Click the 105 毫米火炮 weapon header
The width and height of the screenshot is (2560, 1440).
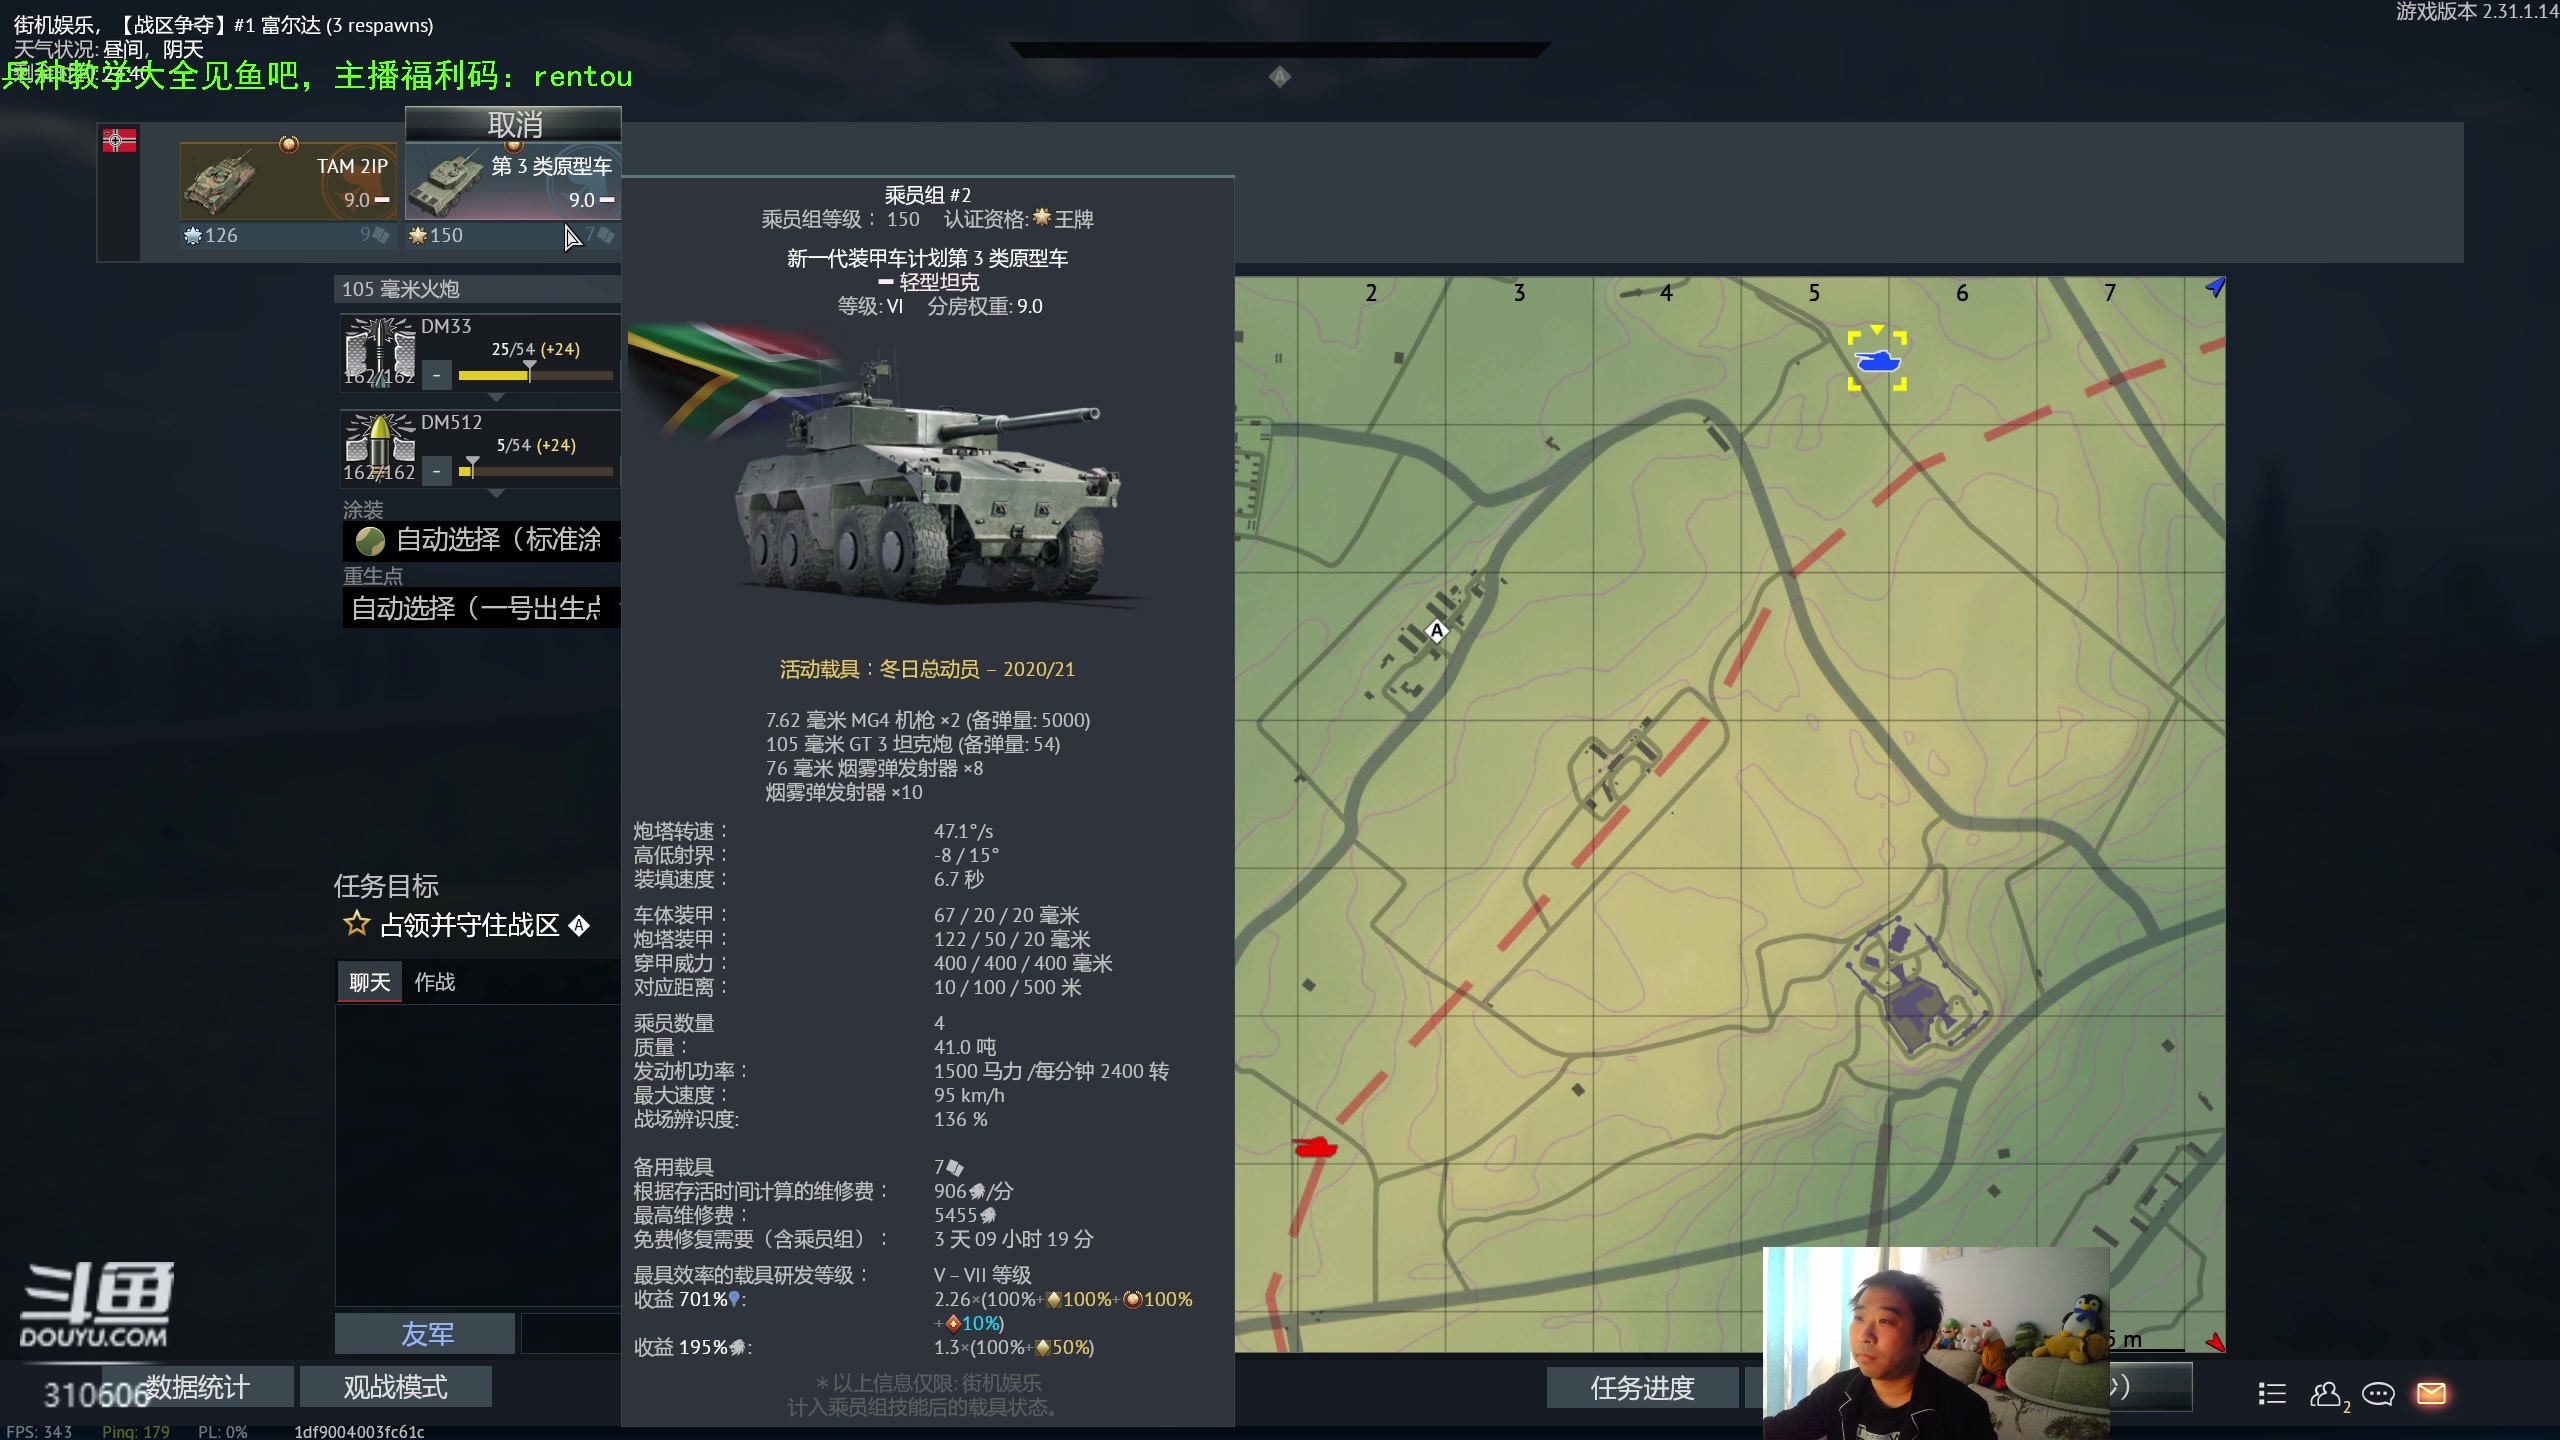(x=477, y=289)
